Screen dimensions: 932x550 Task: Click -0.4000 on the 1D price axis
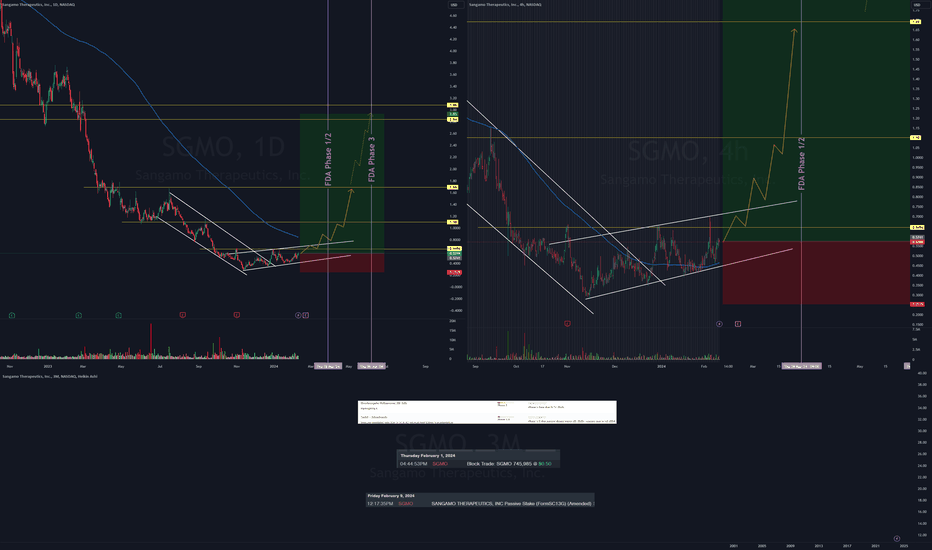pos(455,310)
